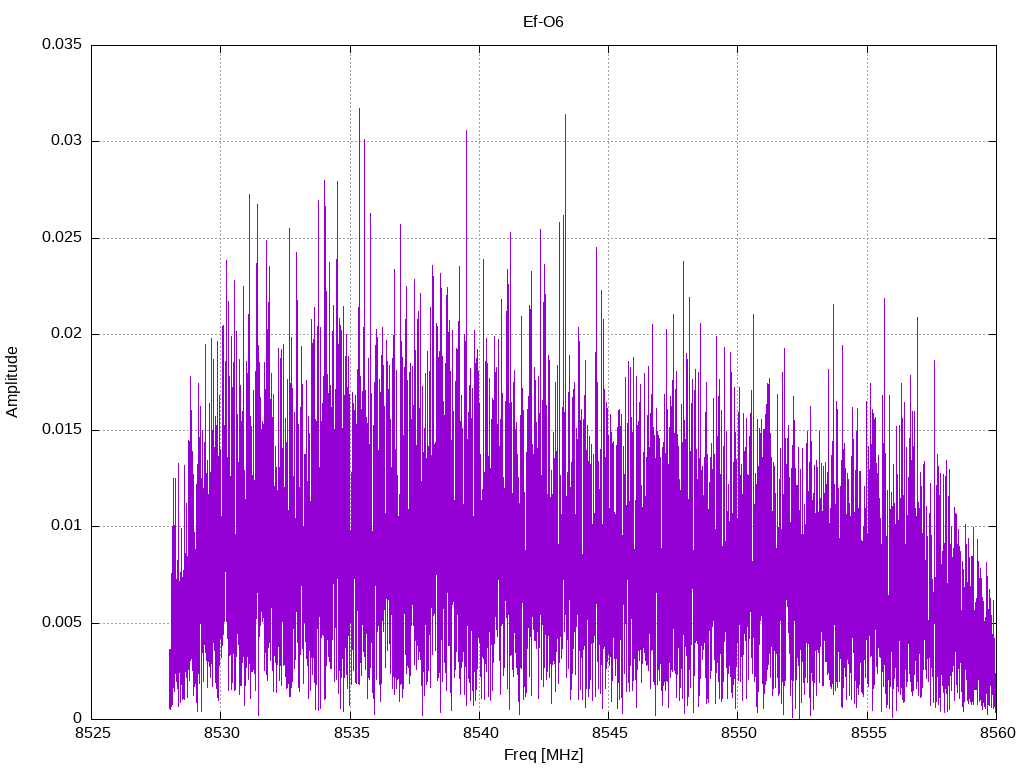
Task: Click the 8530 x-axis tick label
Action: point(222,733)
